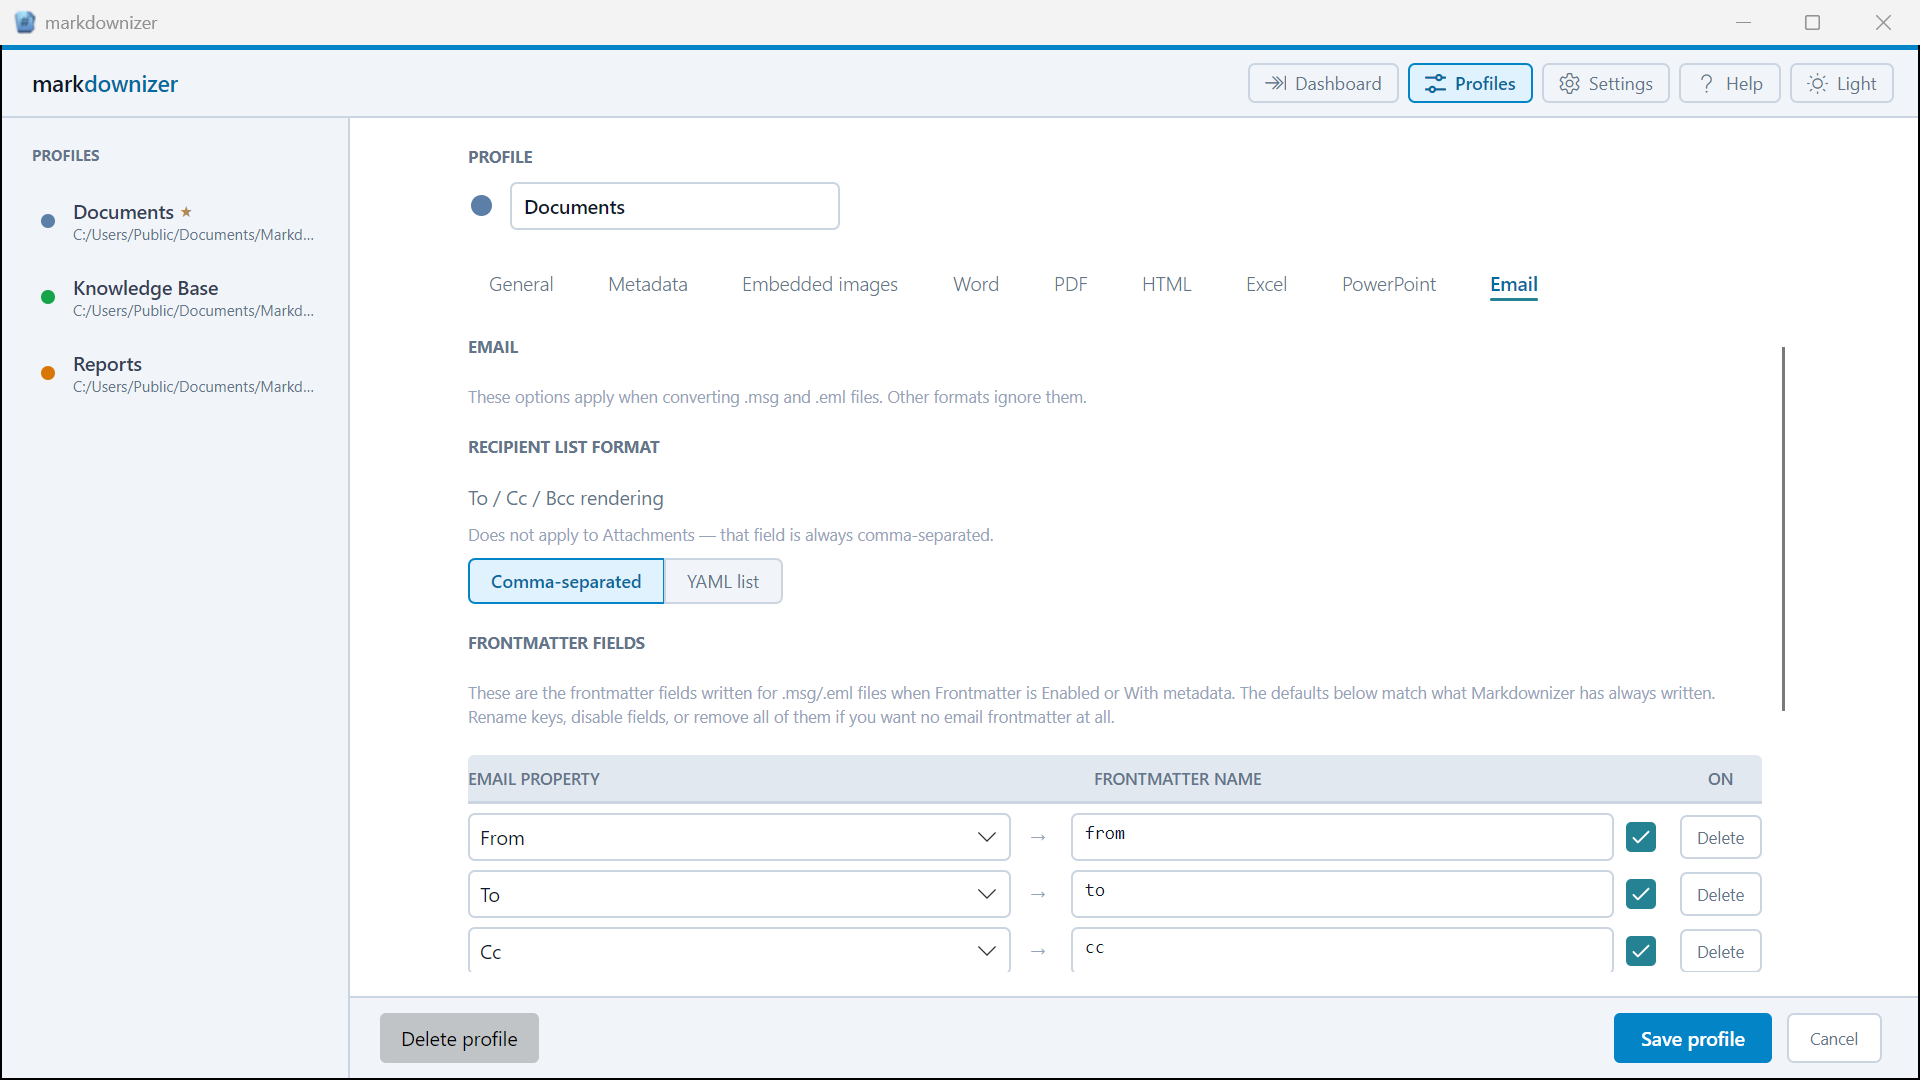Click the Light theme sun icon
Viewport: 1920px width, 1080px height.
coord(1817,83)
